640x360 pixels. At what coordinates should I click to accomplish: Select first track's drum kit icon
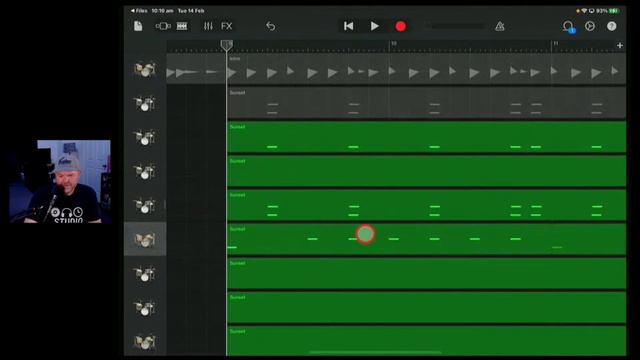144,69
